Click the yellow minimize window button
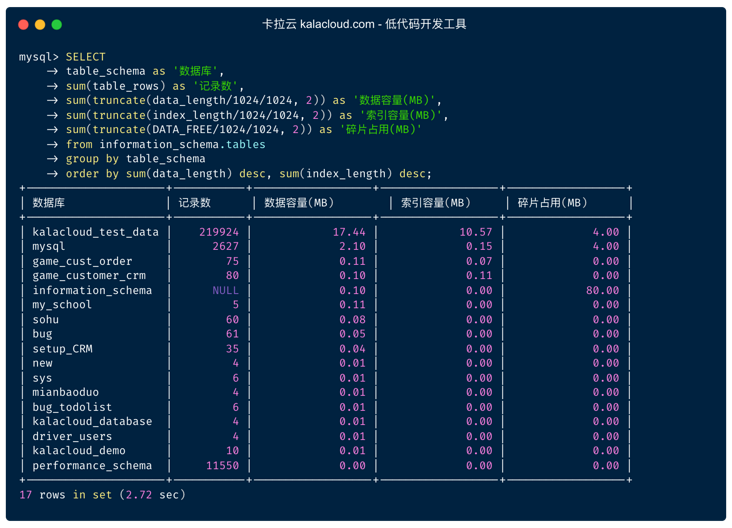732x528 pixels. pos(40,25)
